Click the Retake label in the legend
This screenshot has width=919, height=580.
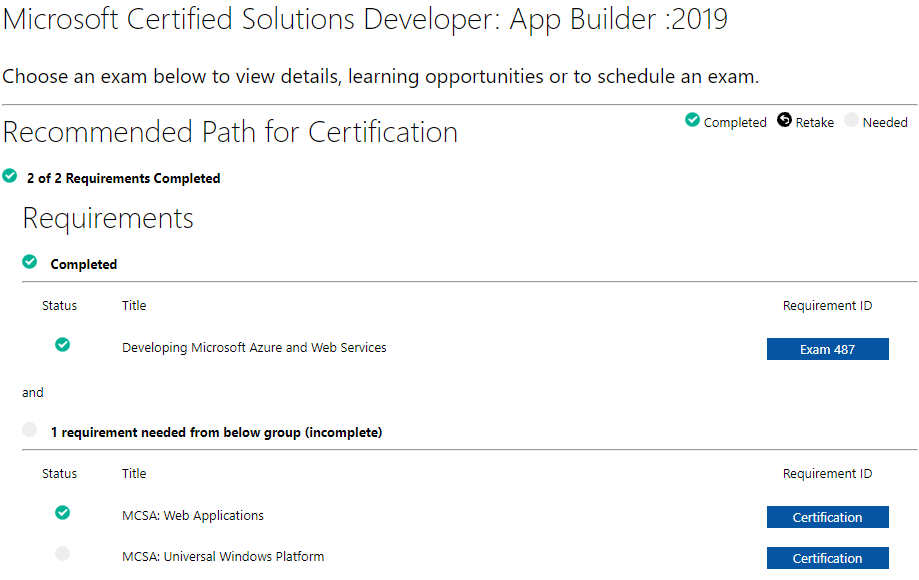tap(815, 122)
